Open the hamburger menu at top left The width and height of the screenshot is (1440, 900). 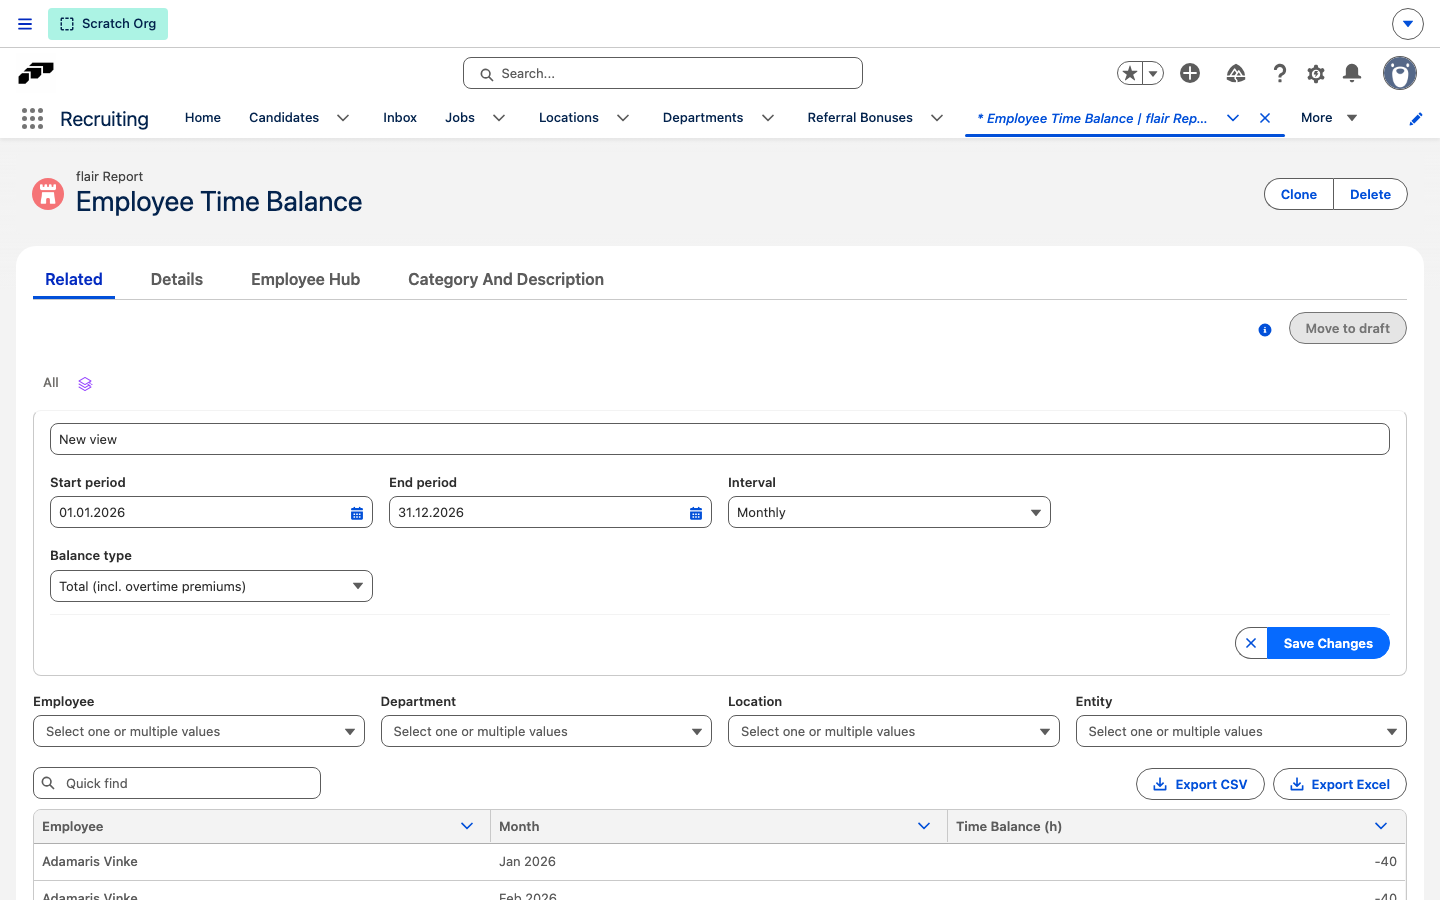click(25, 24)
